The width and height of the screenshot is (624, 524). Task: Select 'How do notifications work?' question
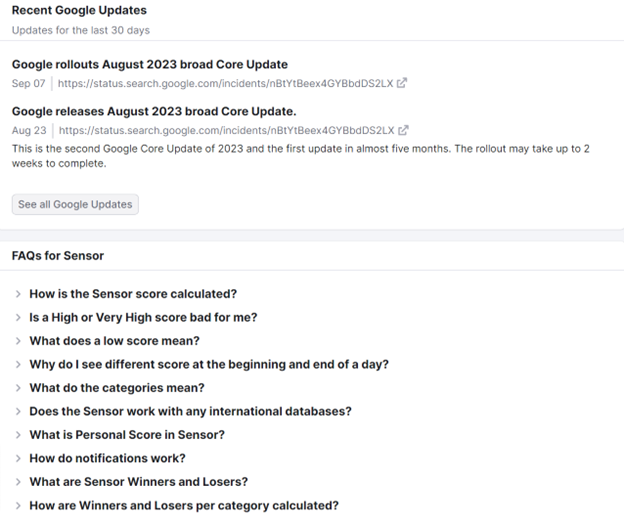coord(107,458)
